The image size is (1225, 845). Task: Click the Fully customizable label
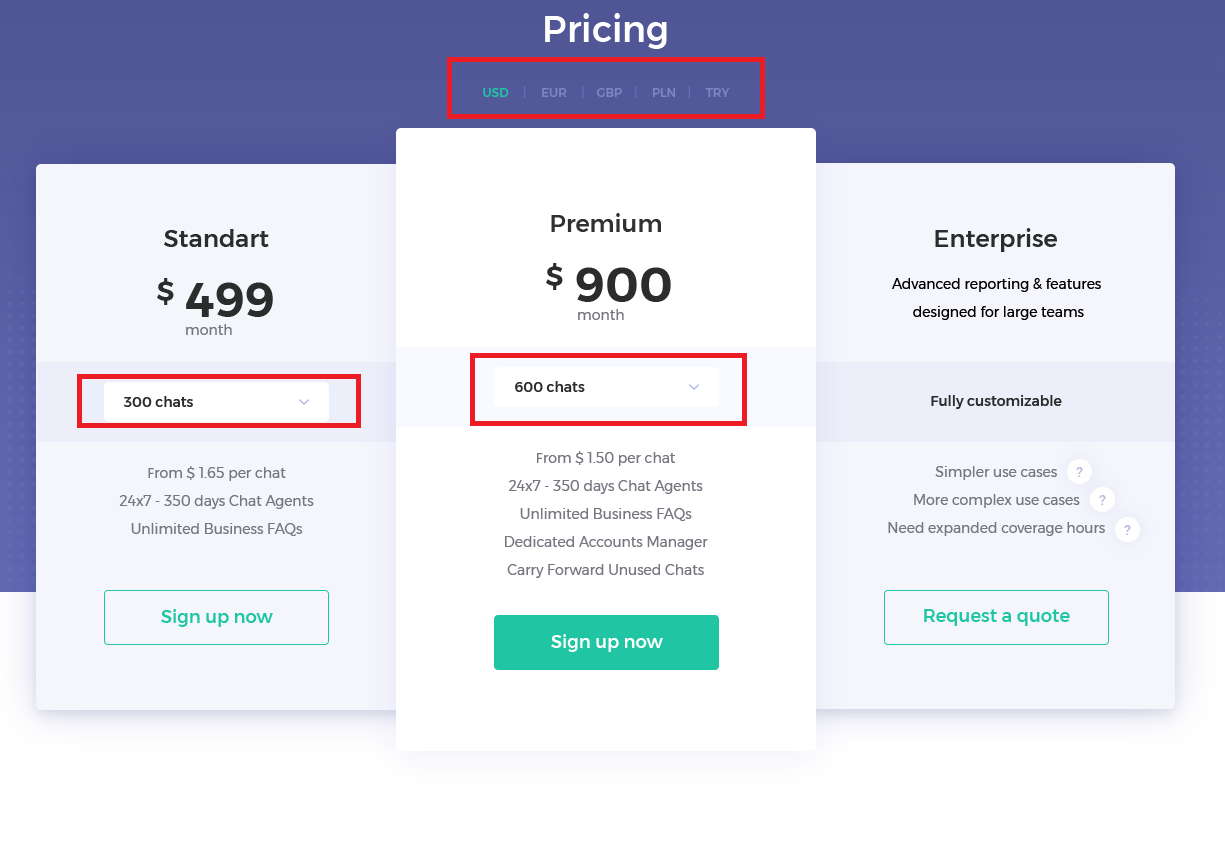[995, 401]
